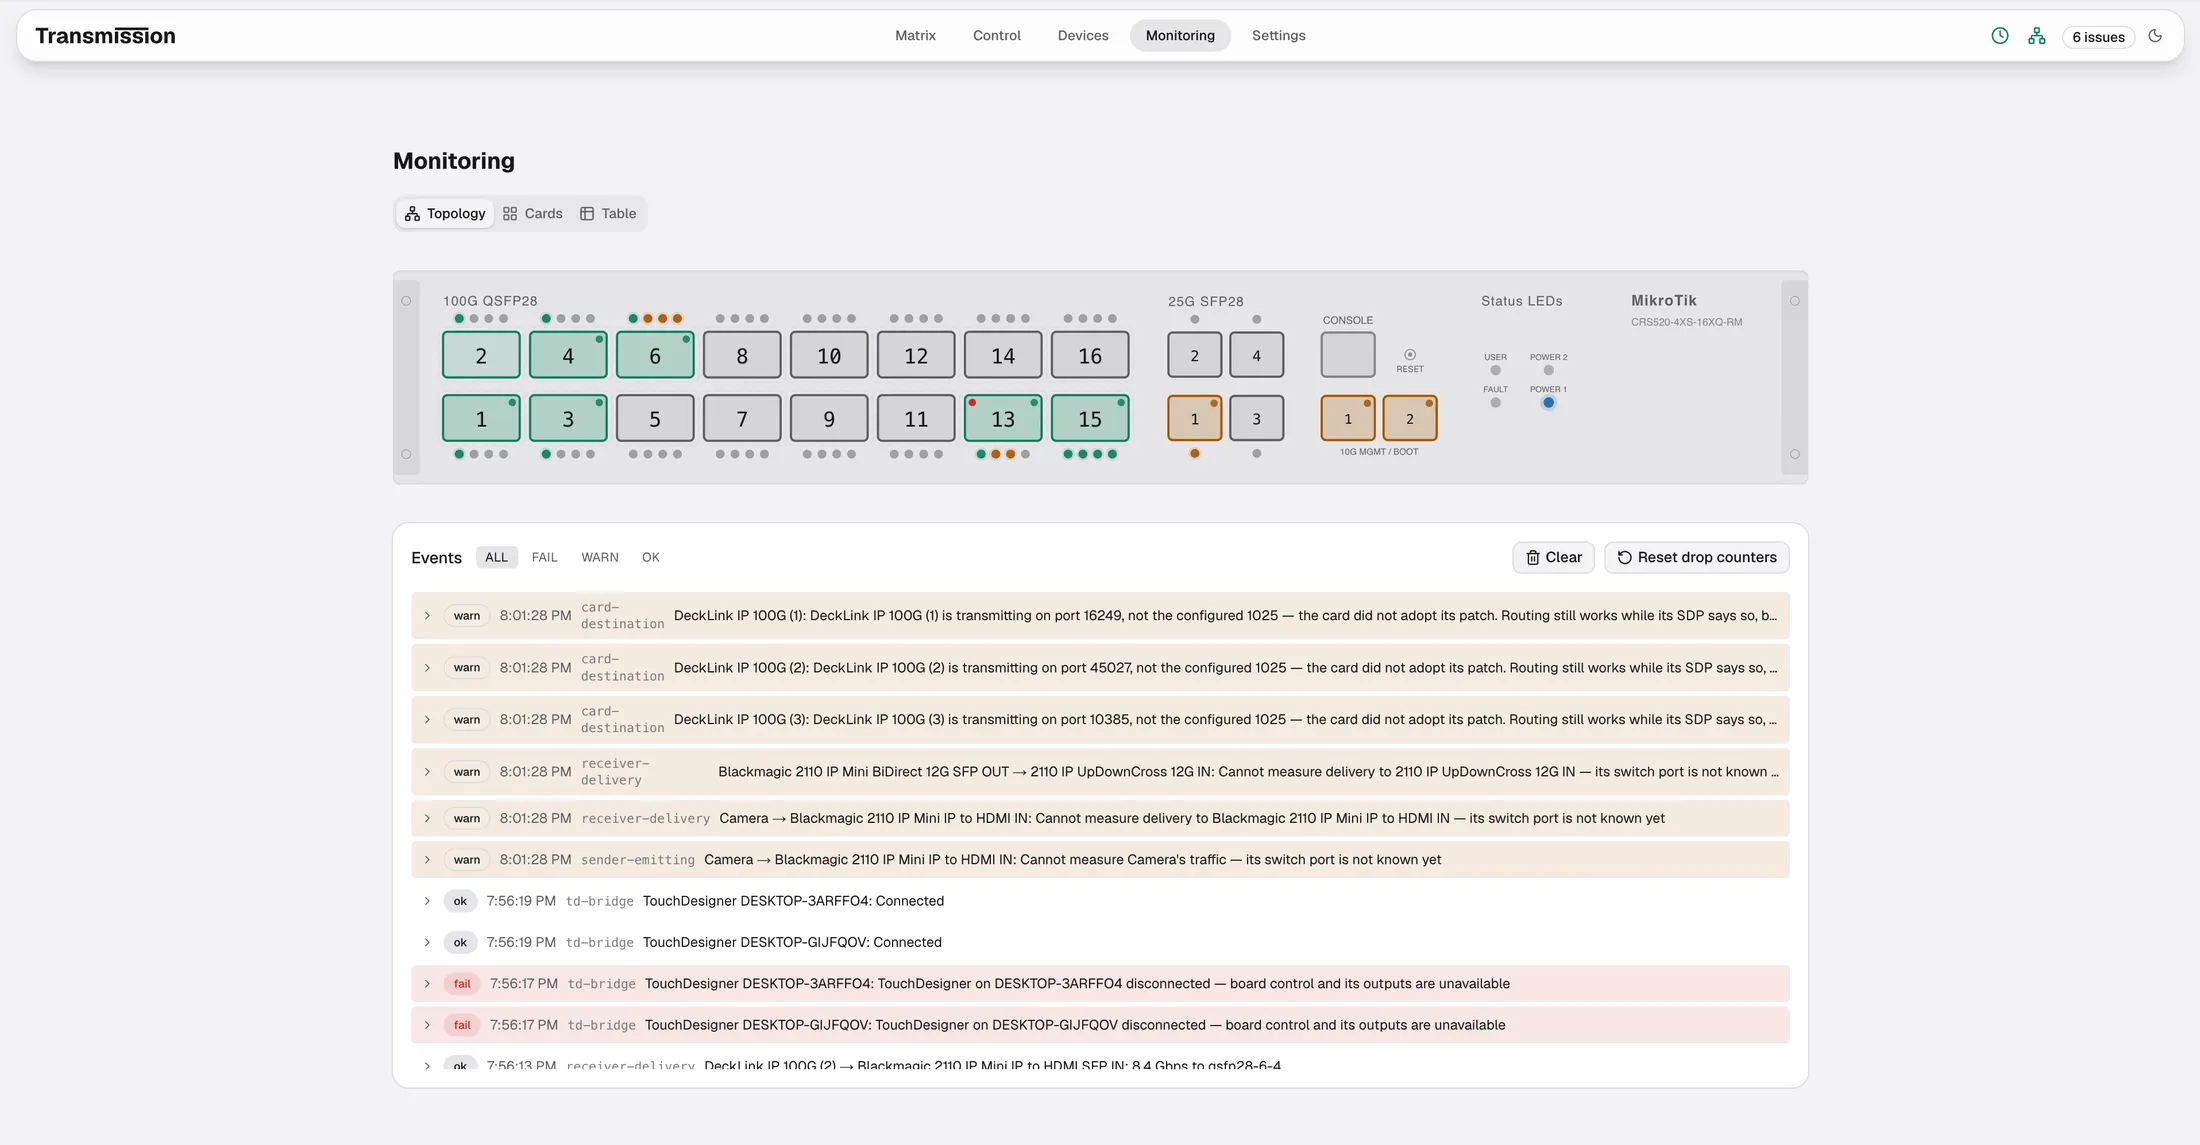Expand DESKTOP-3ARFFO4 disconnected fail event
The height and width of the screenshot is (1145, 2200).
tap(427, 983)
